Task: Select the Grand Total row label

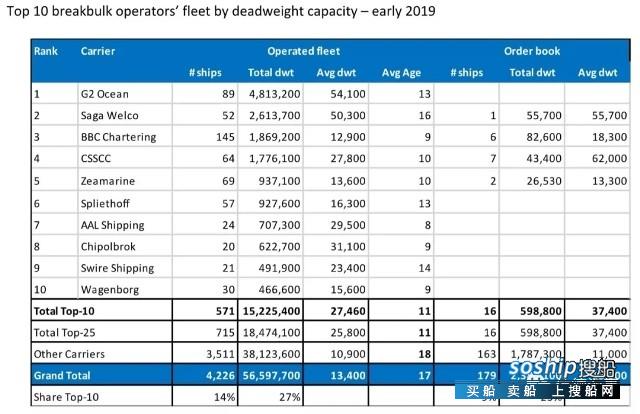Action: click(62, 376)
